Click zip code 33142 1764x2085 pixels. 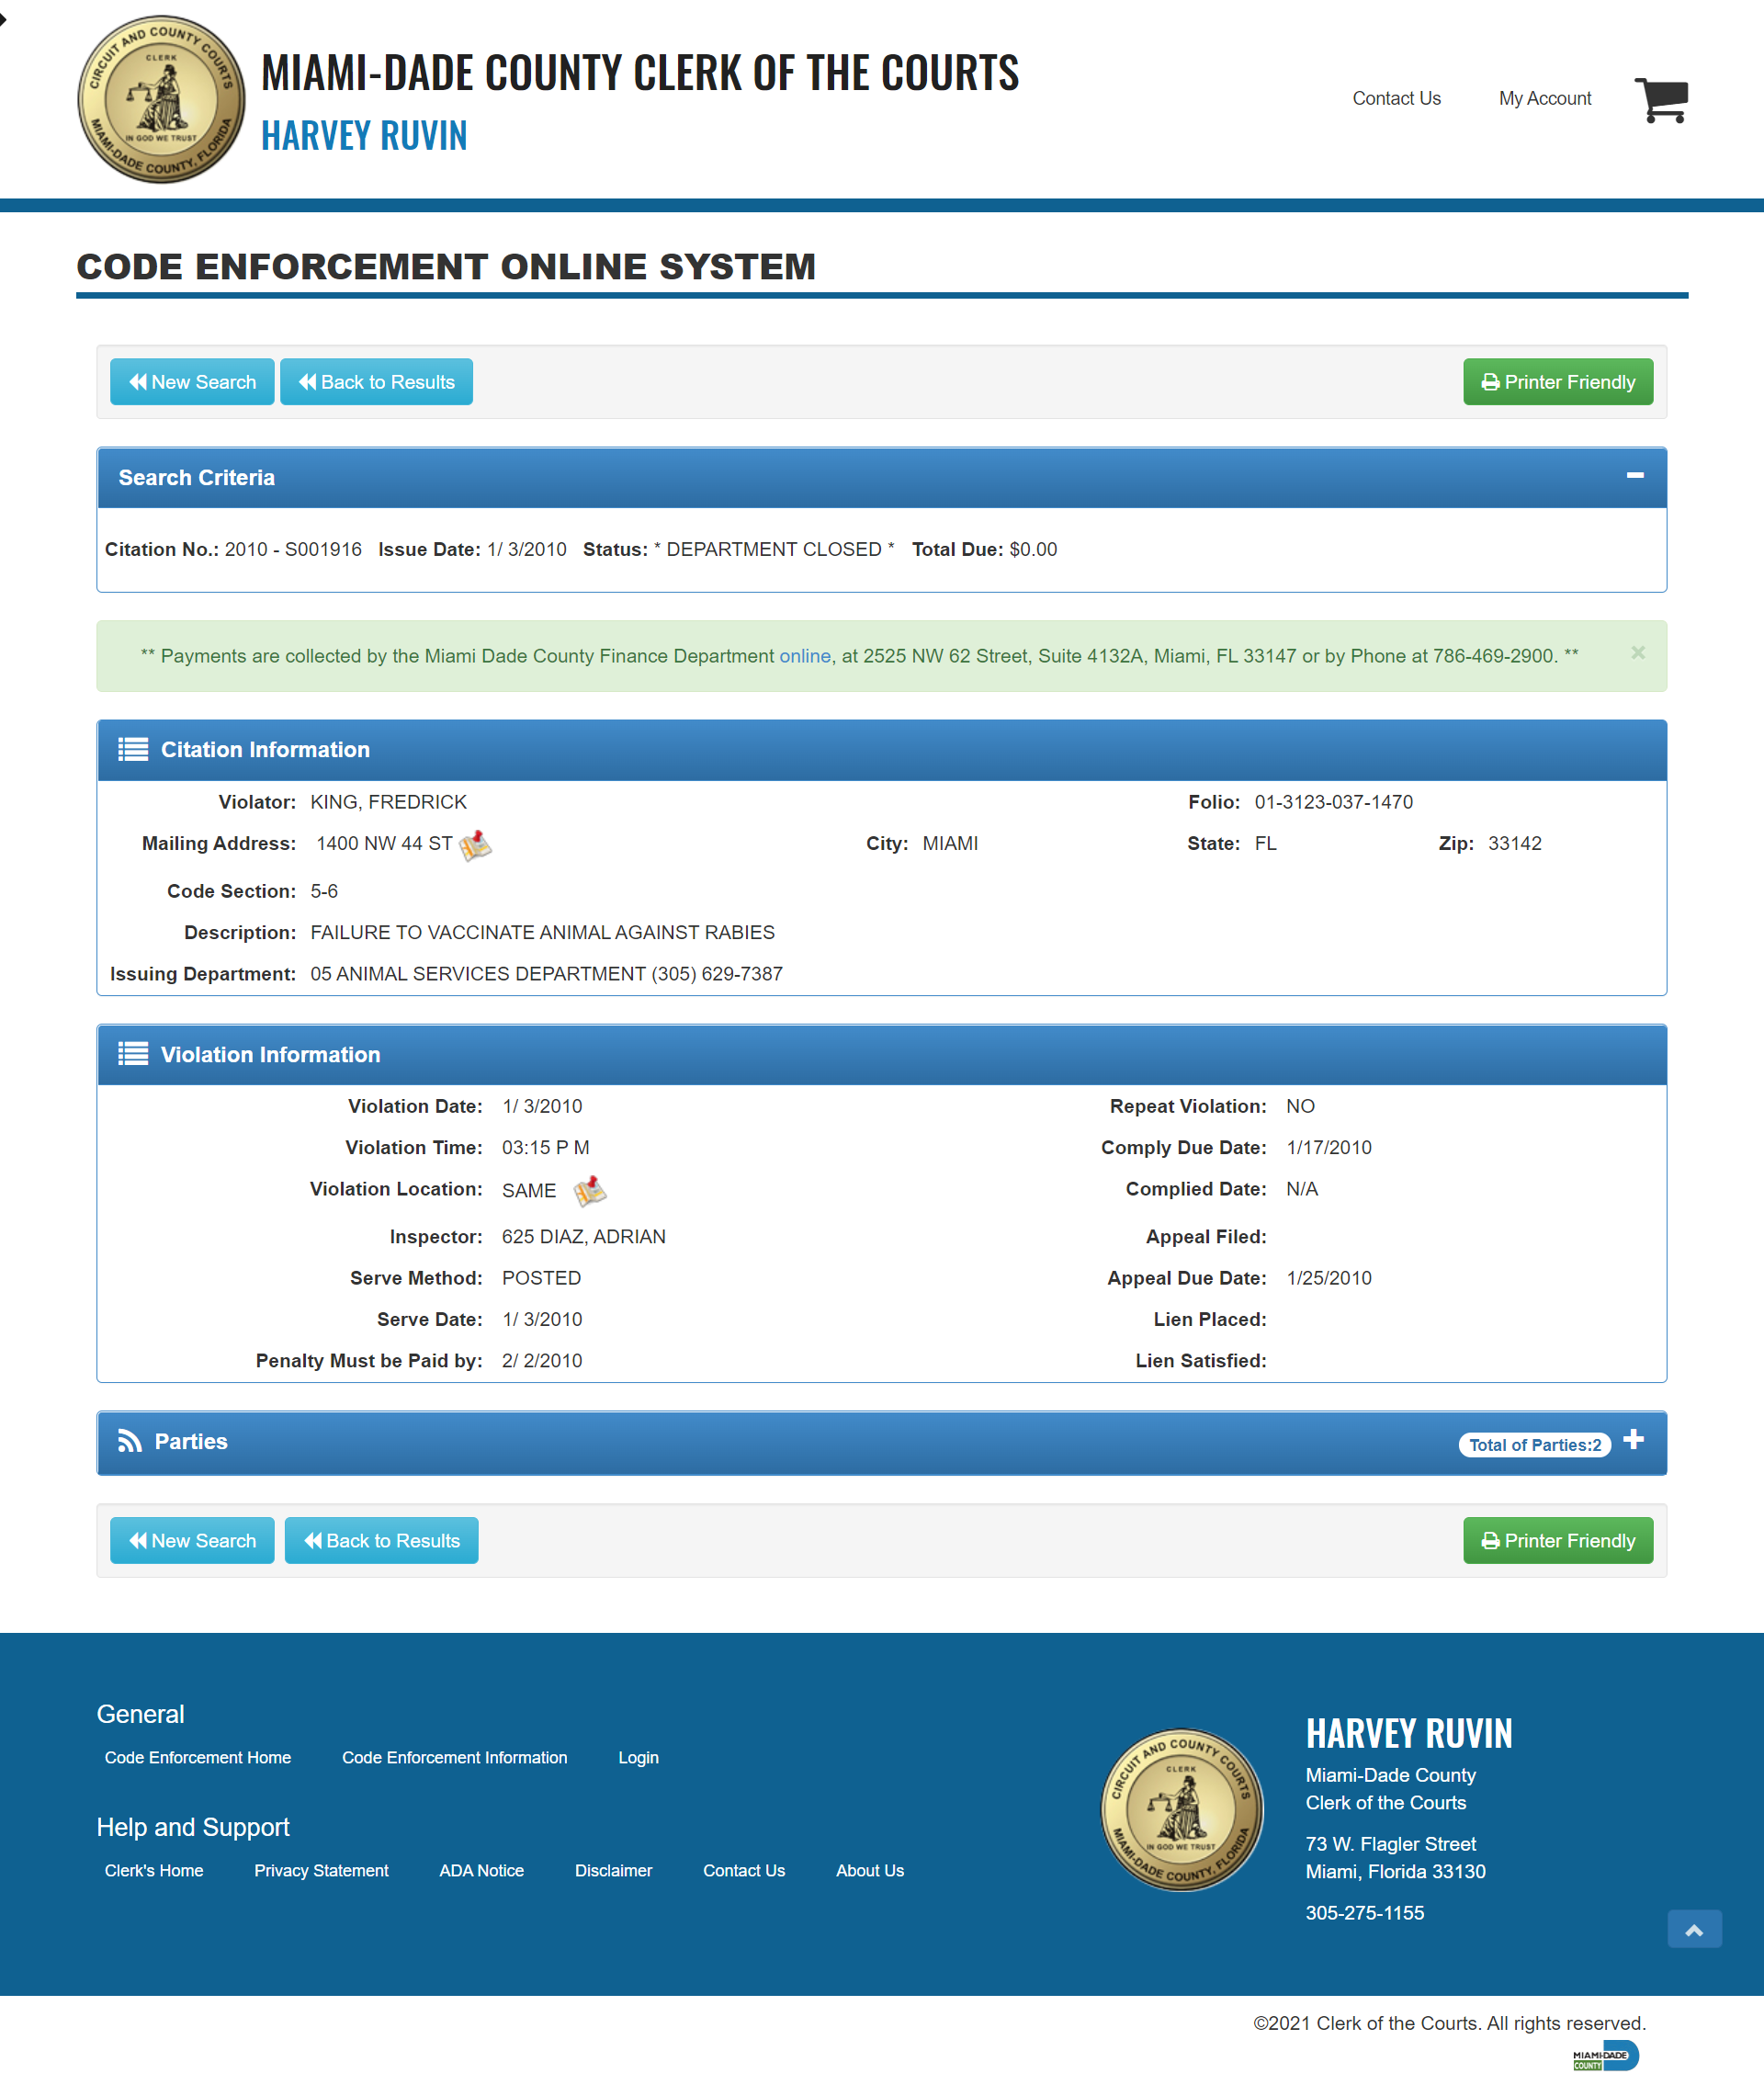tap(1515, 844)
